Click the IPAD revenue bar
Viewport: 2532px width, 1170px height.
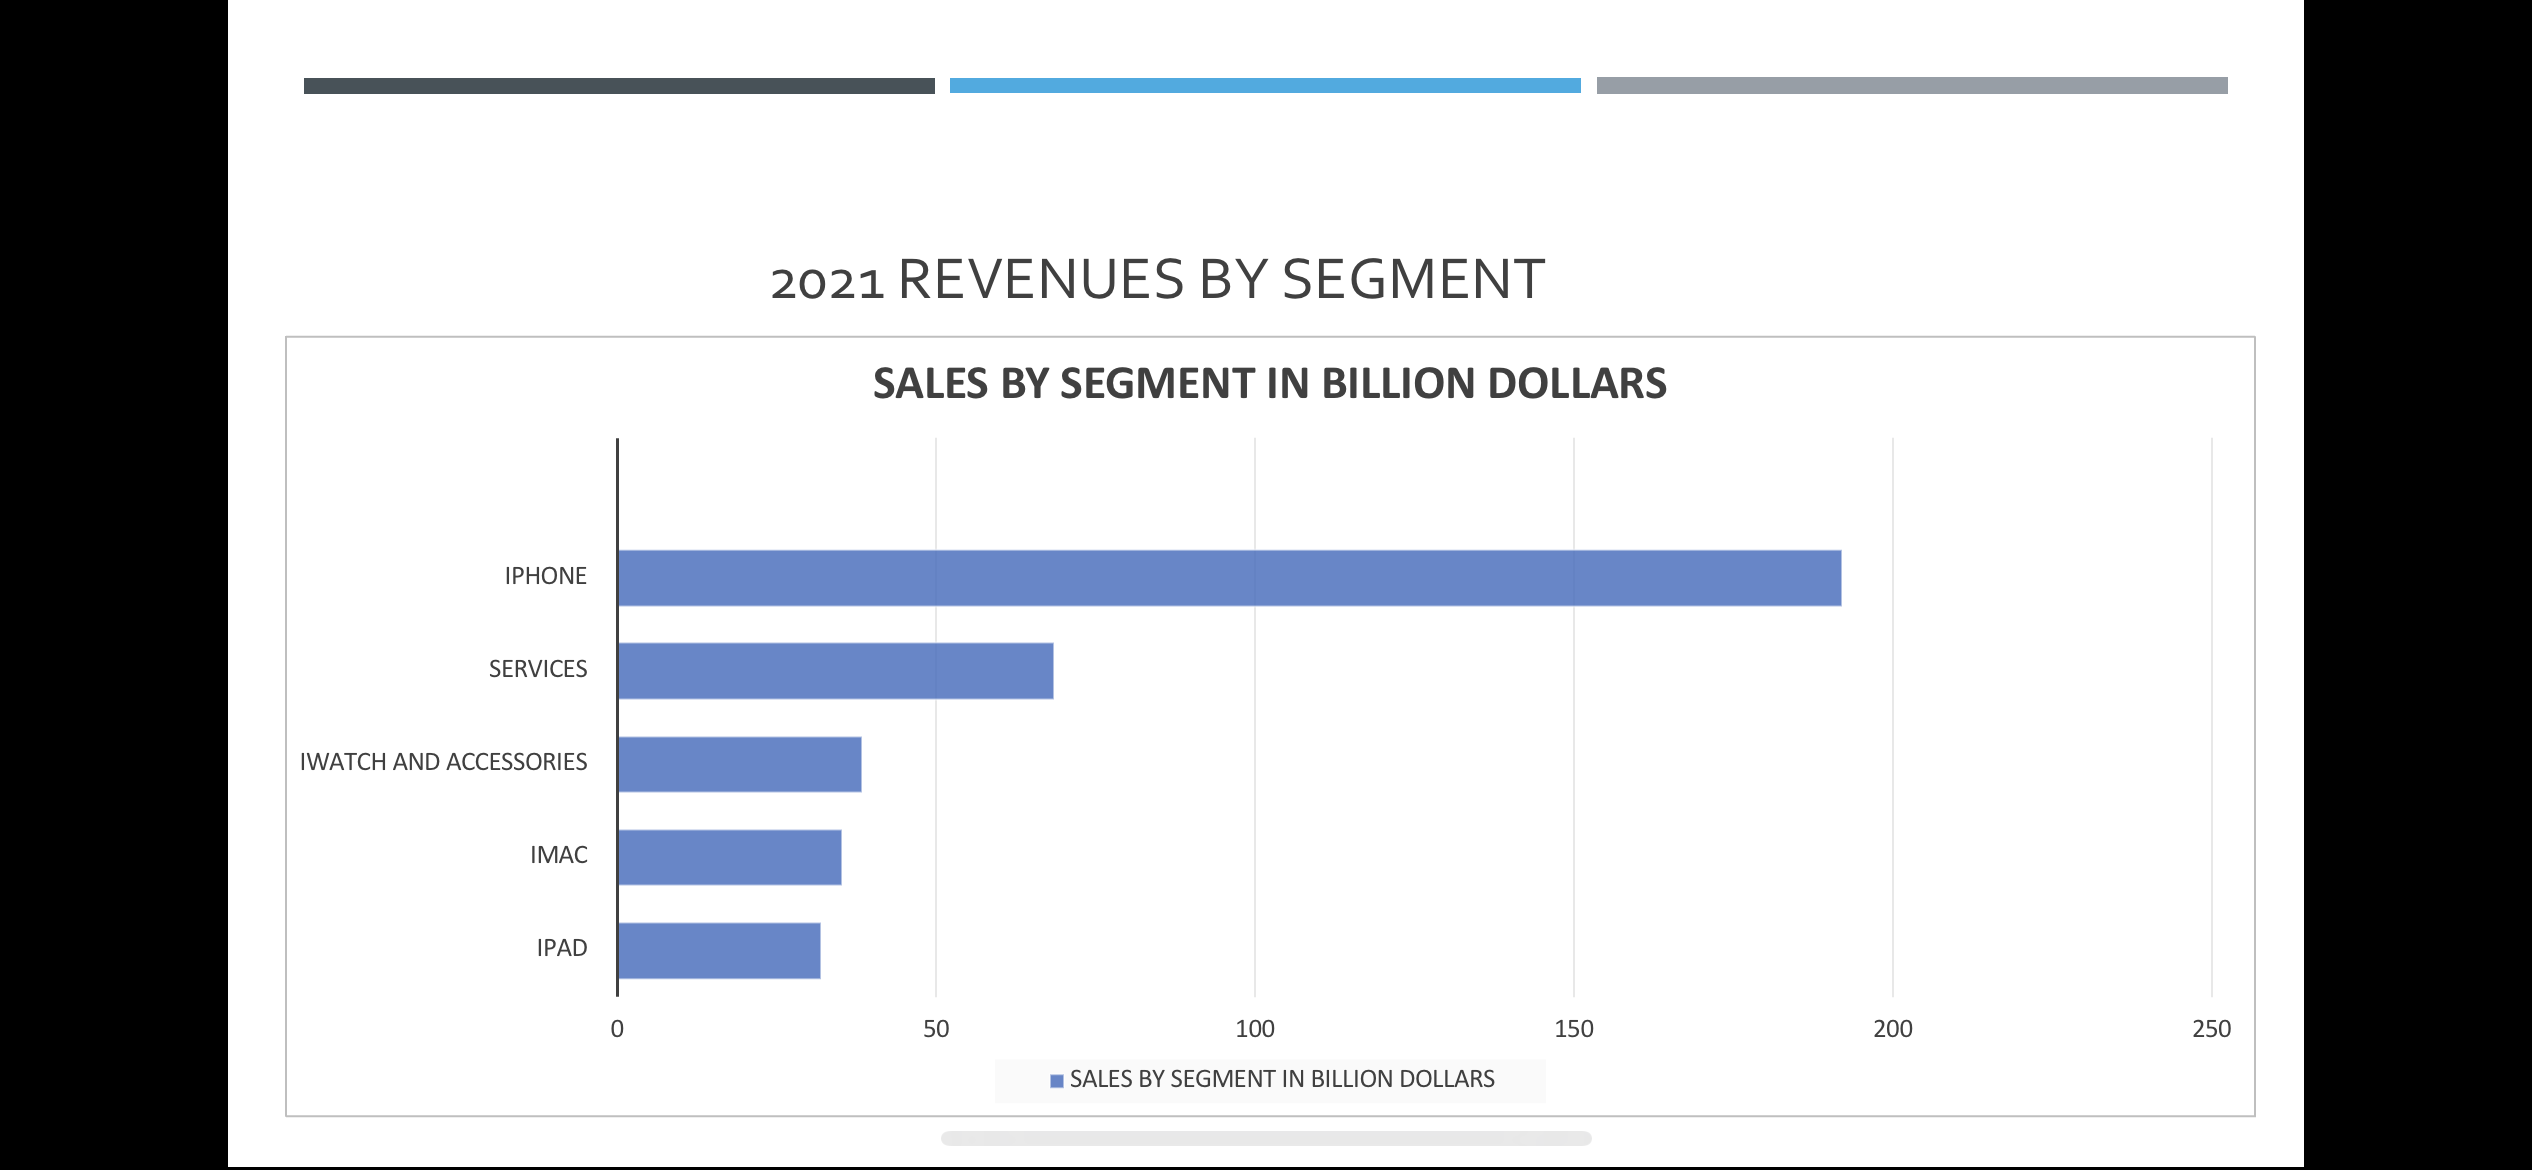click(719, 950)
